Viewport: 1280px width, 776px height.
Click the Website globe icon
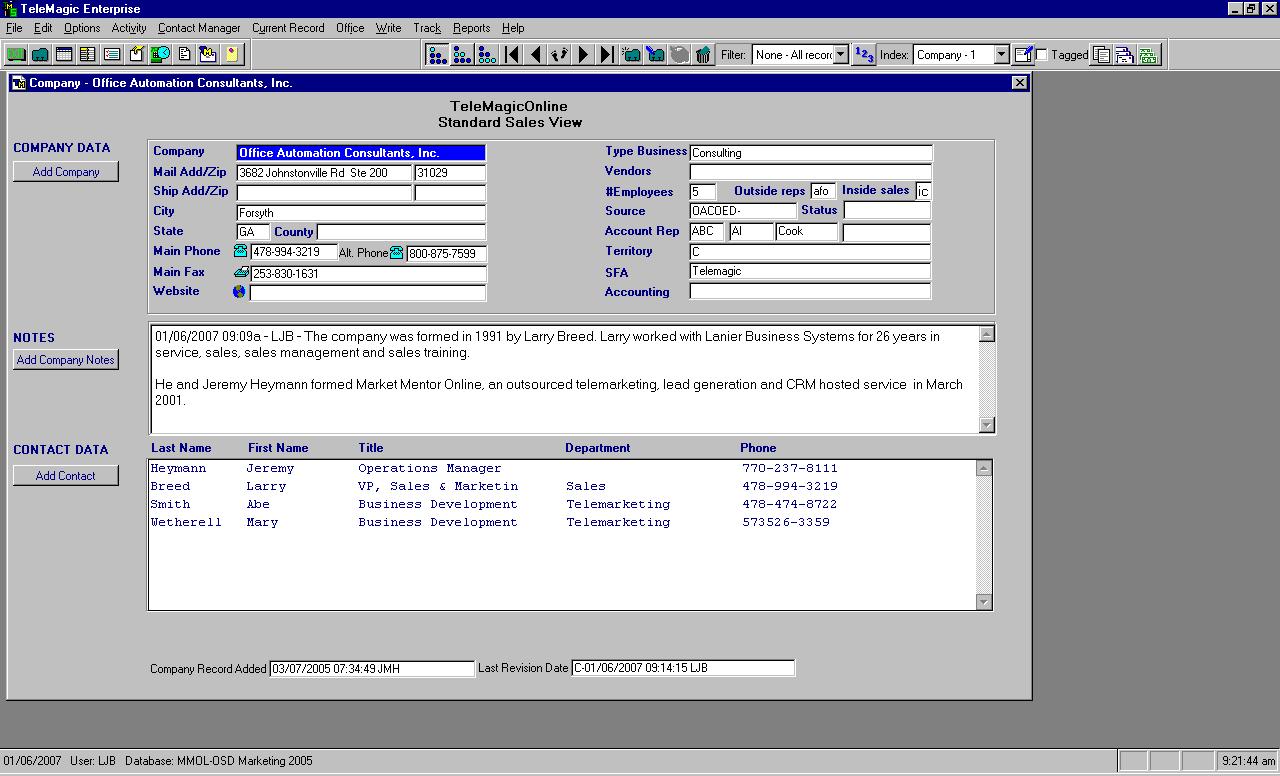coord(238,292)
